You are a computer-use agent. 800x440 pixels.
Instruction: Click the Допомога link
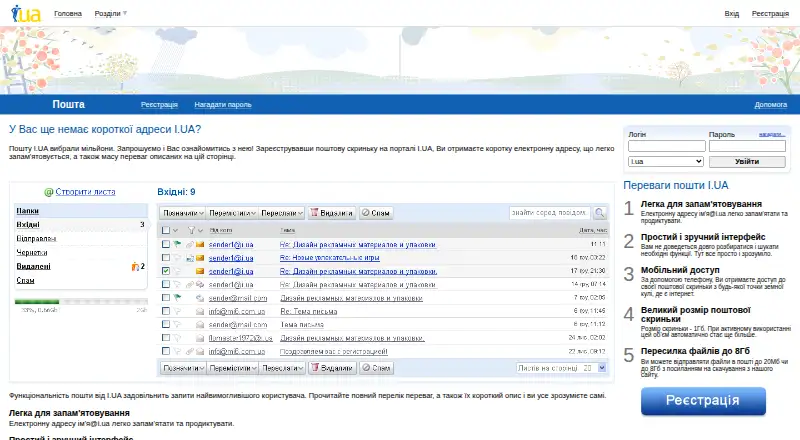[770, 105]
